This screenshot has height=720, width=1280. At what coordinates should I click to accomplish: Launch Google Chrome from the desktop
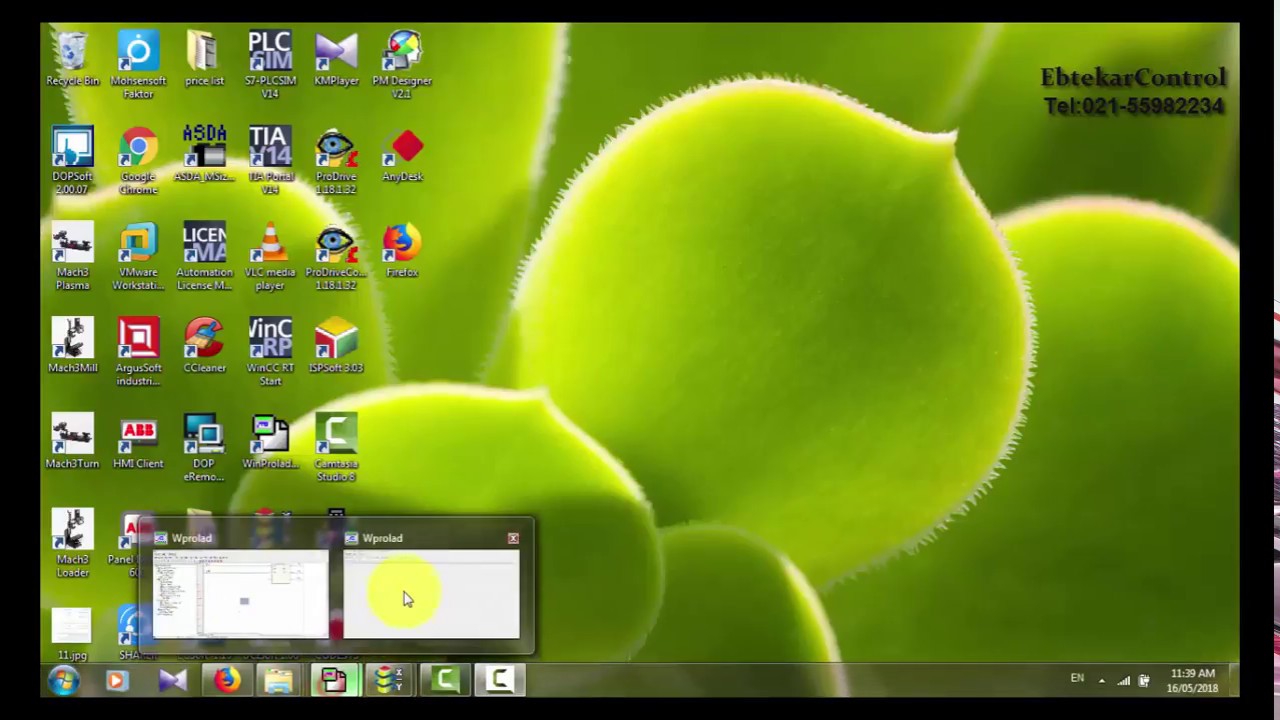pos(138,161)
